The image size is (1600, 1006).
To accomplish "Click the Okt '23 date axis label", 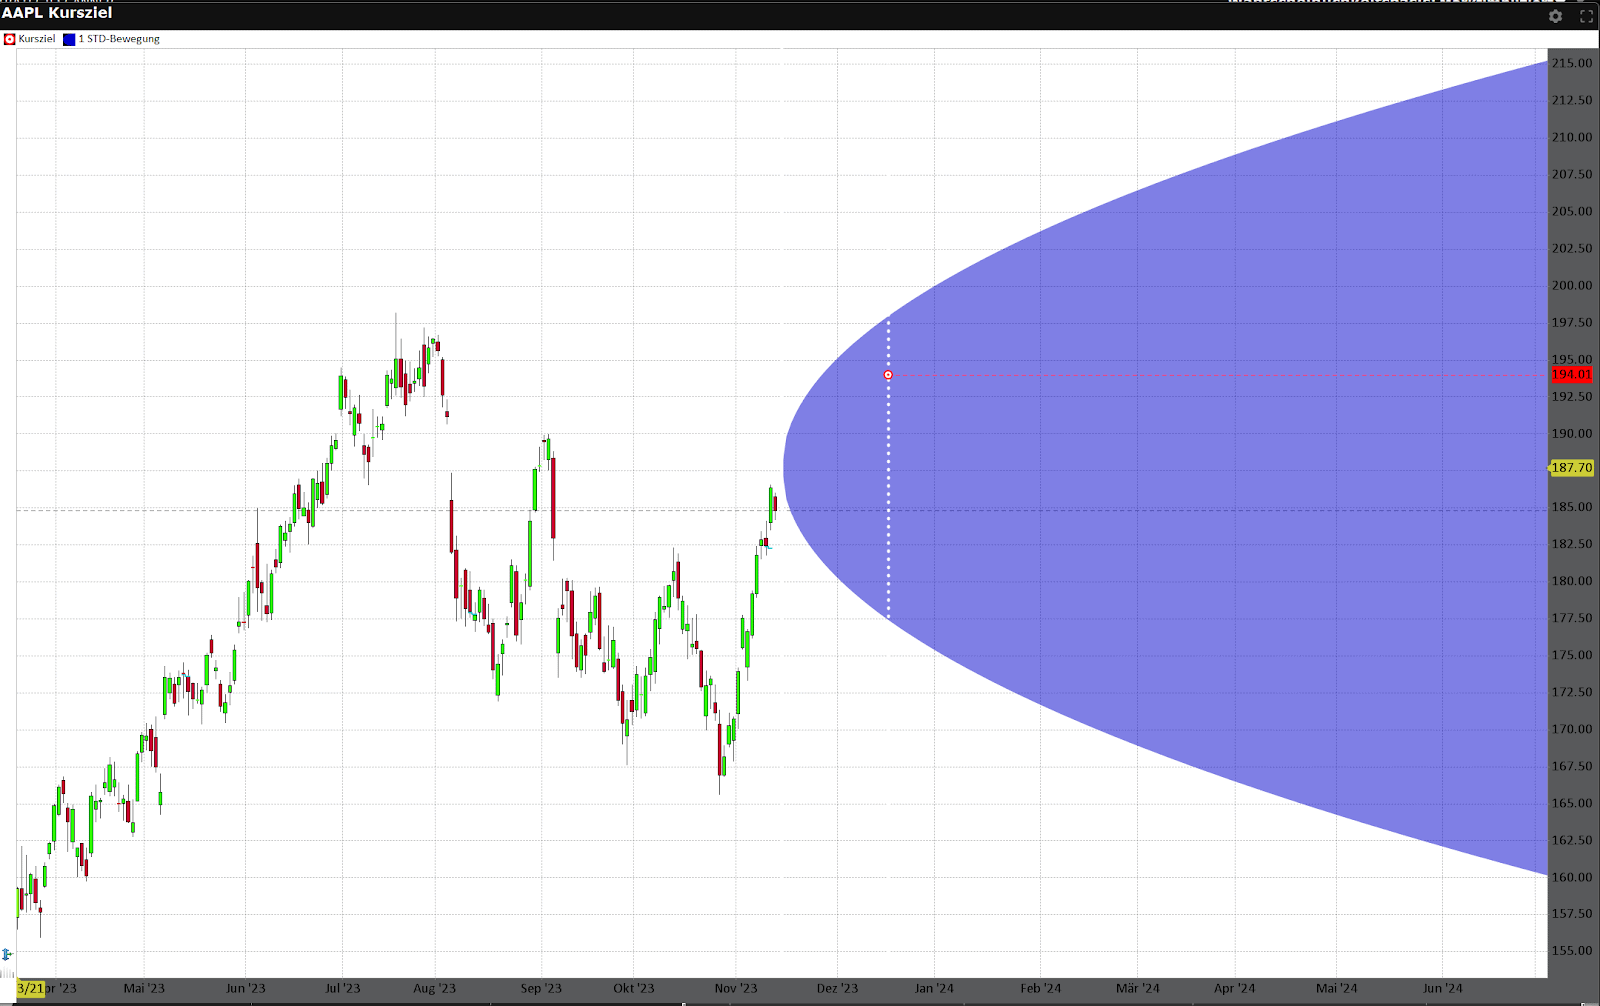I will [x=633, y=988].
